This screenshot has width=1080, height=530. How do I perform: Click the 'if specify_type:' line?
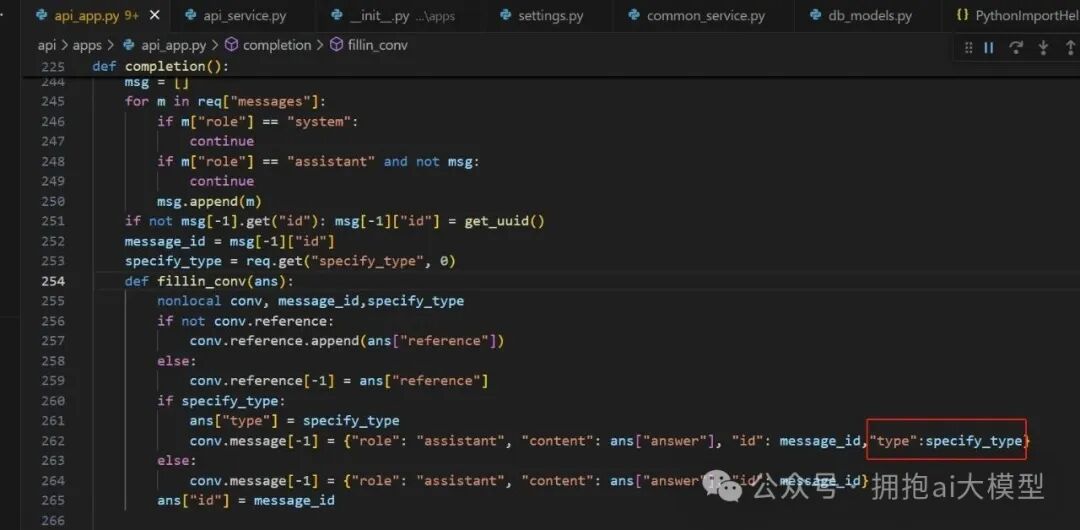pos(221,401)
